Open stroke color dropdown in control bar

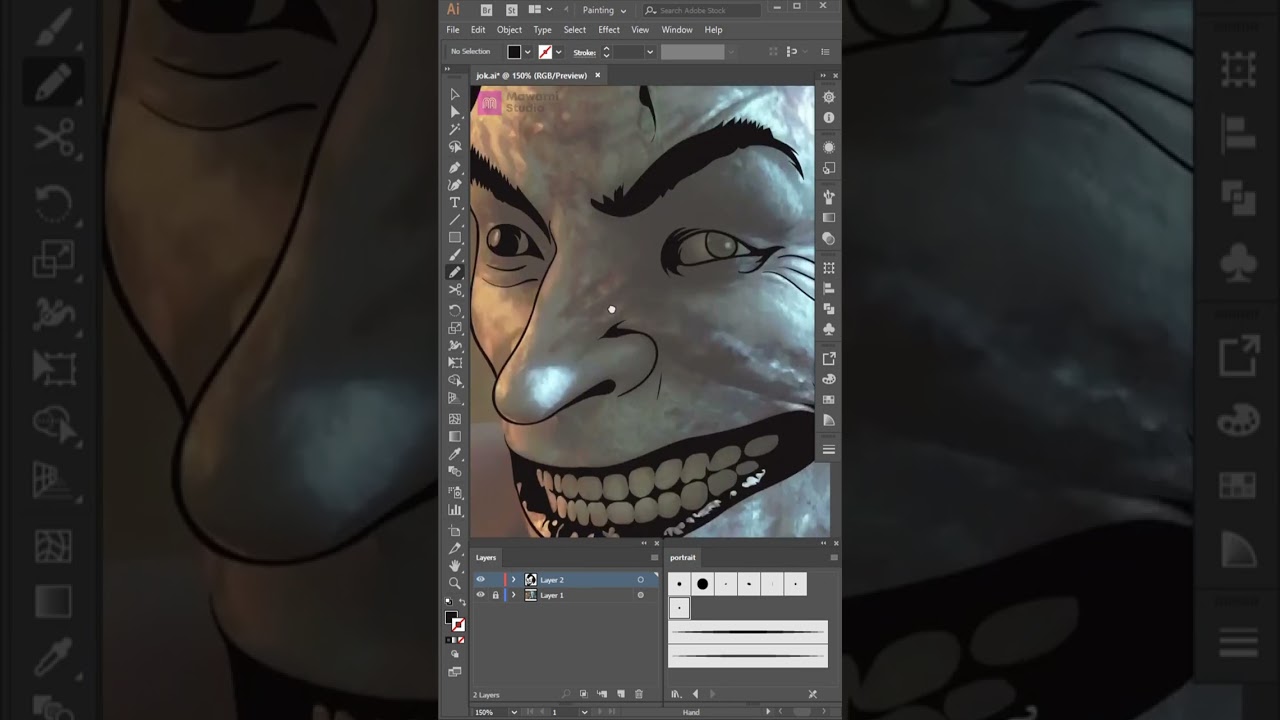pos(558,52)
